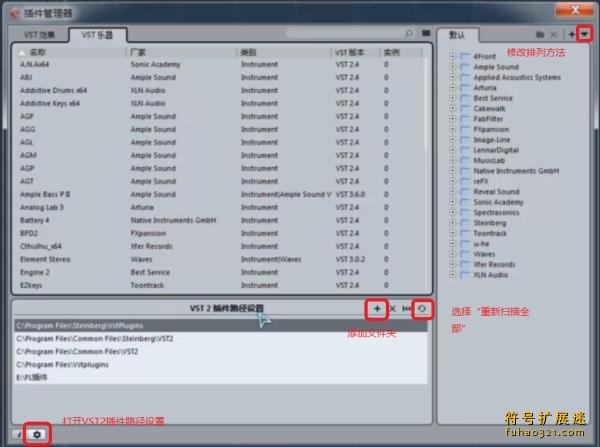Add a new VST 2 plug-in path folder

(377, 308)
